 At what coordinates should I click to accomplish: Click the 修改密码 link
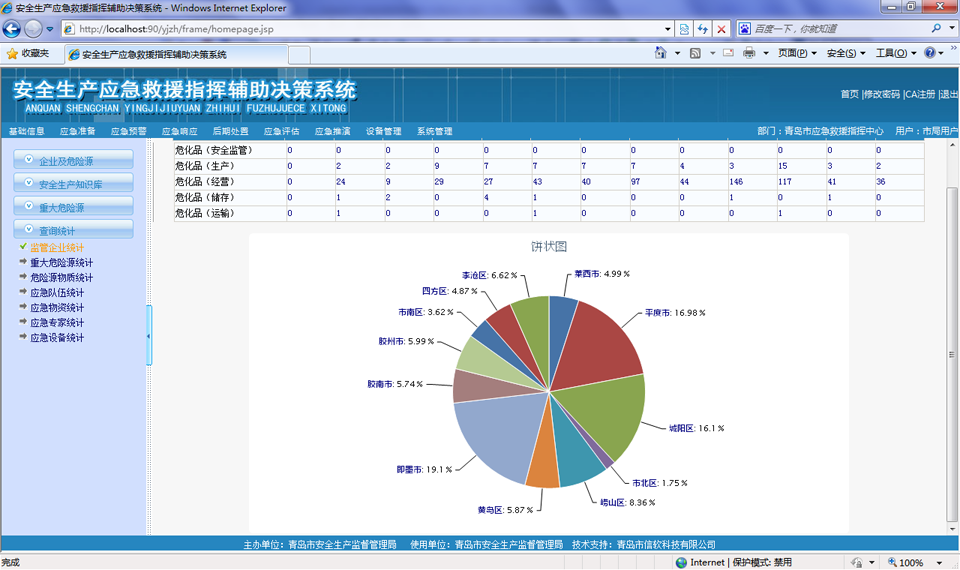pyautogui.click(x=881, y=94)
